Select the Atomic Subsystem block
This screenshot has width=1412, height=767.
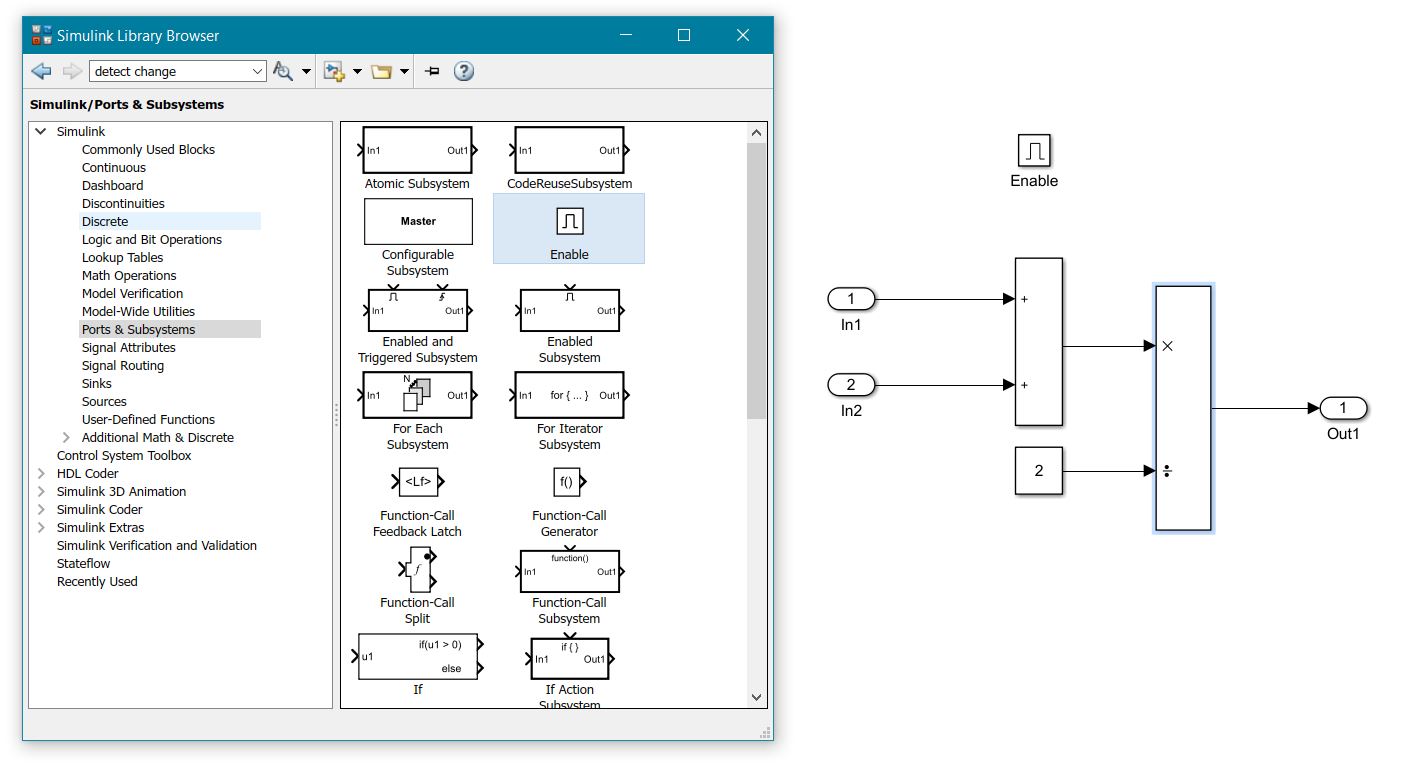[x=417, y=148]
